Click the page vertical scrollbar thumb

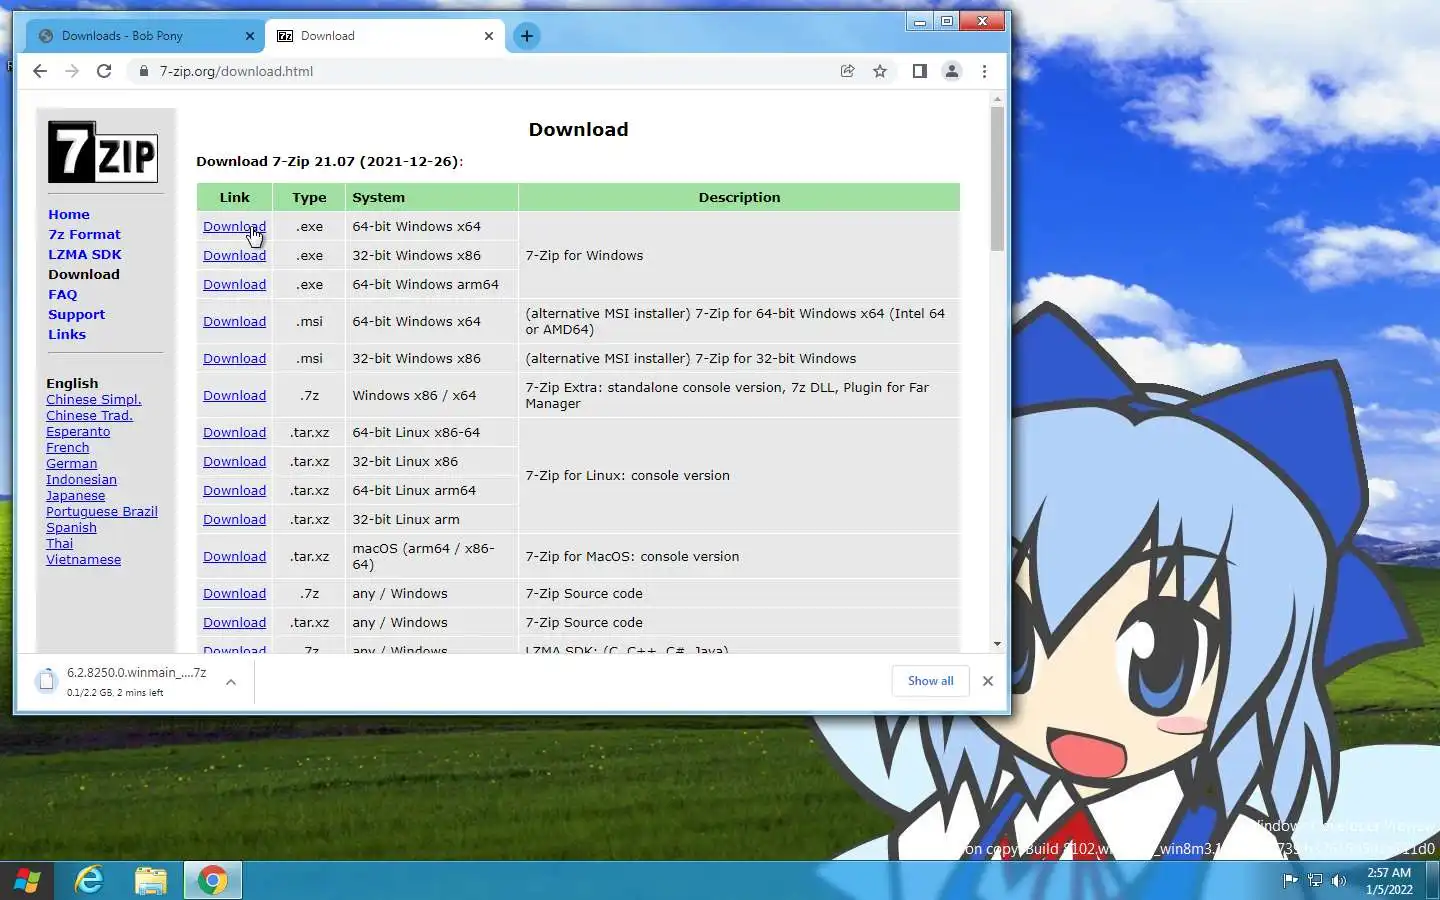coord(997,178)
